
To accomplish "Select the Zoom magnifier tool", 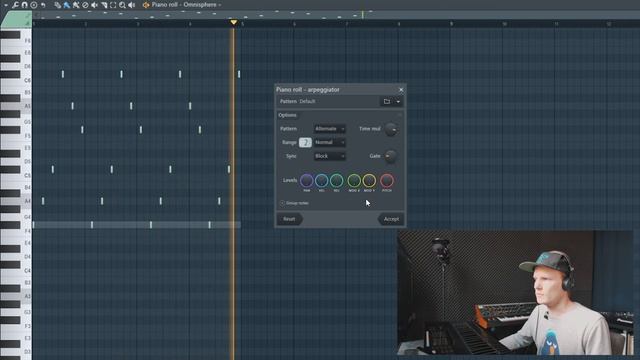I will point(122,5).
